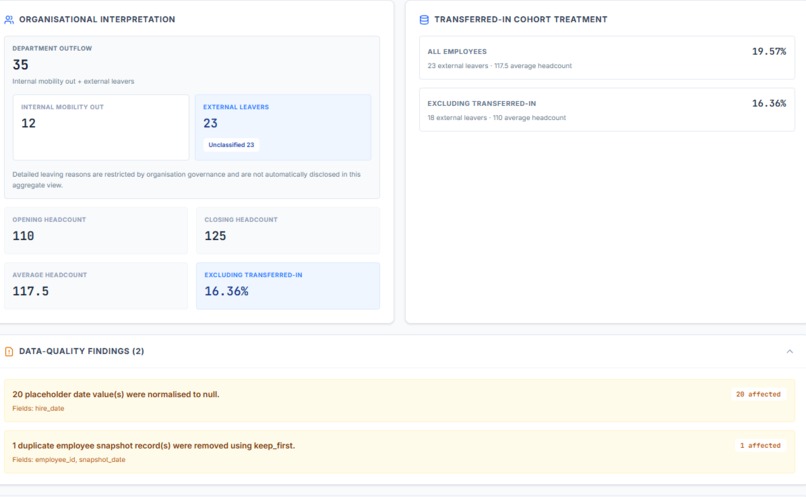Click the detailed leaving reasons governance note
Screen dimensions: 806x497
pos(187,180)
